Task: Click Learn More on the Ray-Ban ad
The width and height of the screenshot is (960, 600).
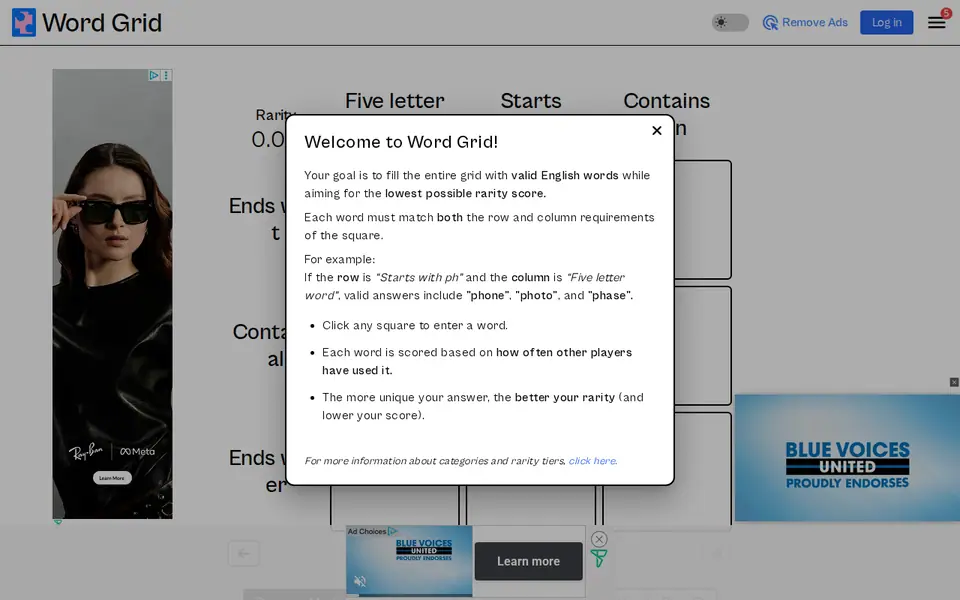Action: (x=112, y=478)
